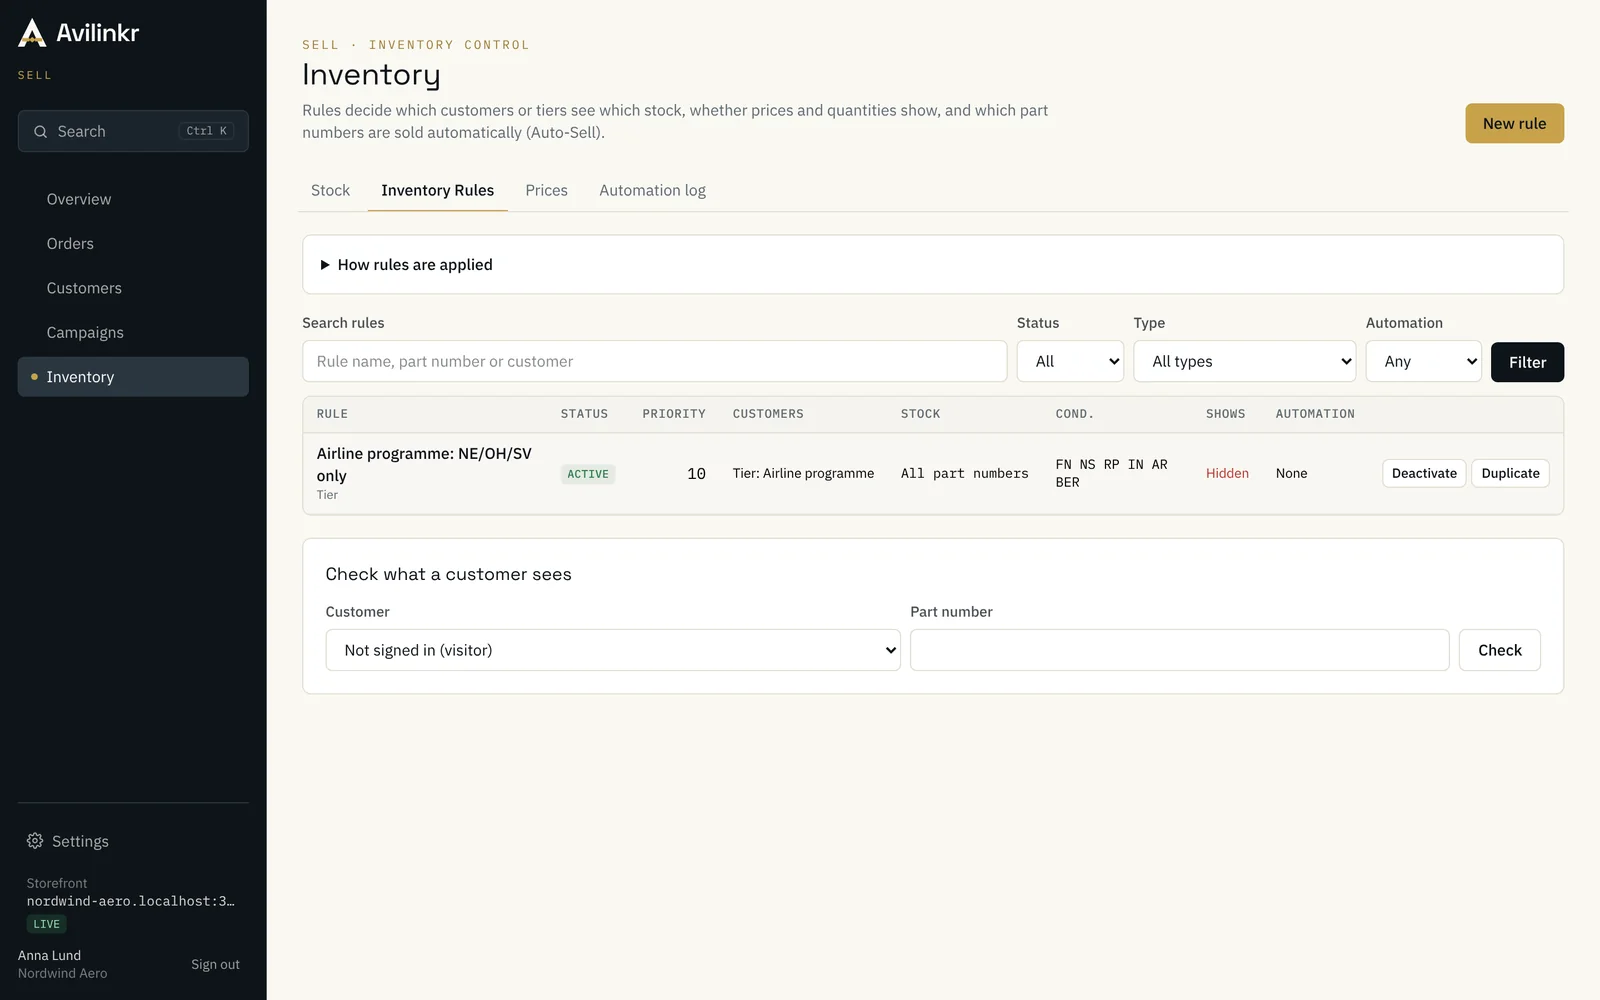The height and width of the screenshot is (1000, 1600).
Task: Click the 'All part numbers' stock cell
Action: [965, 474]
